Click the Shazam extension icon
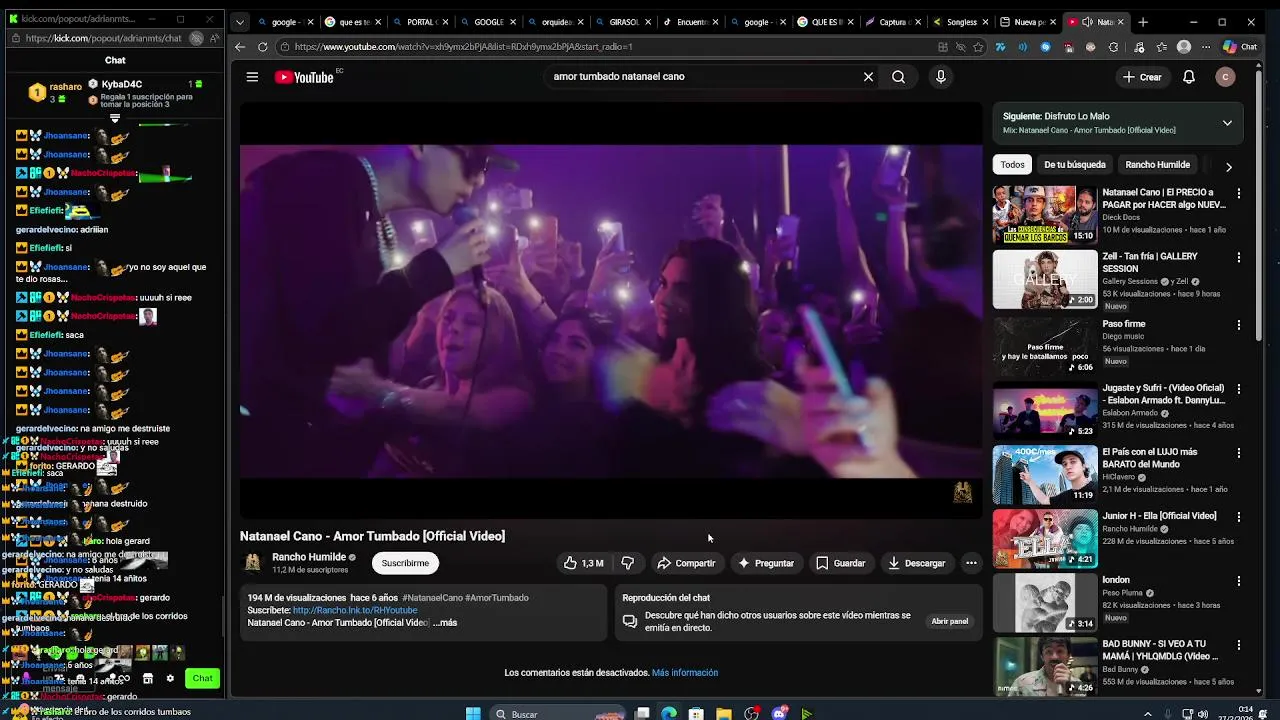 pos(1045,47)
